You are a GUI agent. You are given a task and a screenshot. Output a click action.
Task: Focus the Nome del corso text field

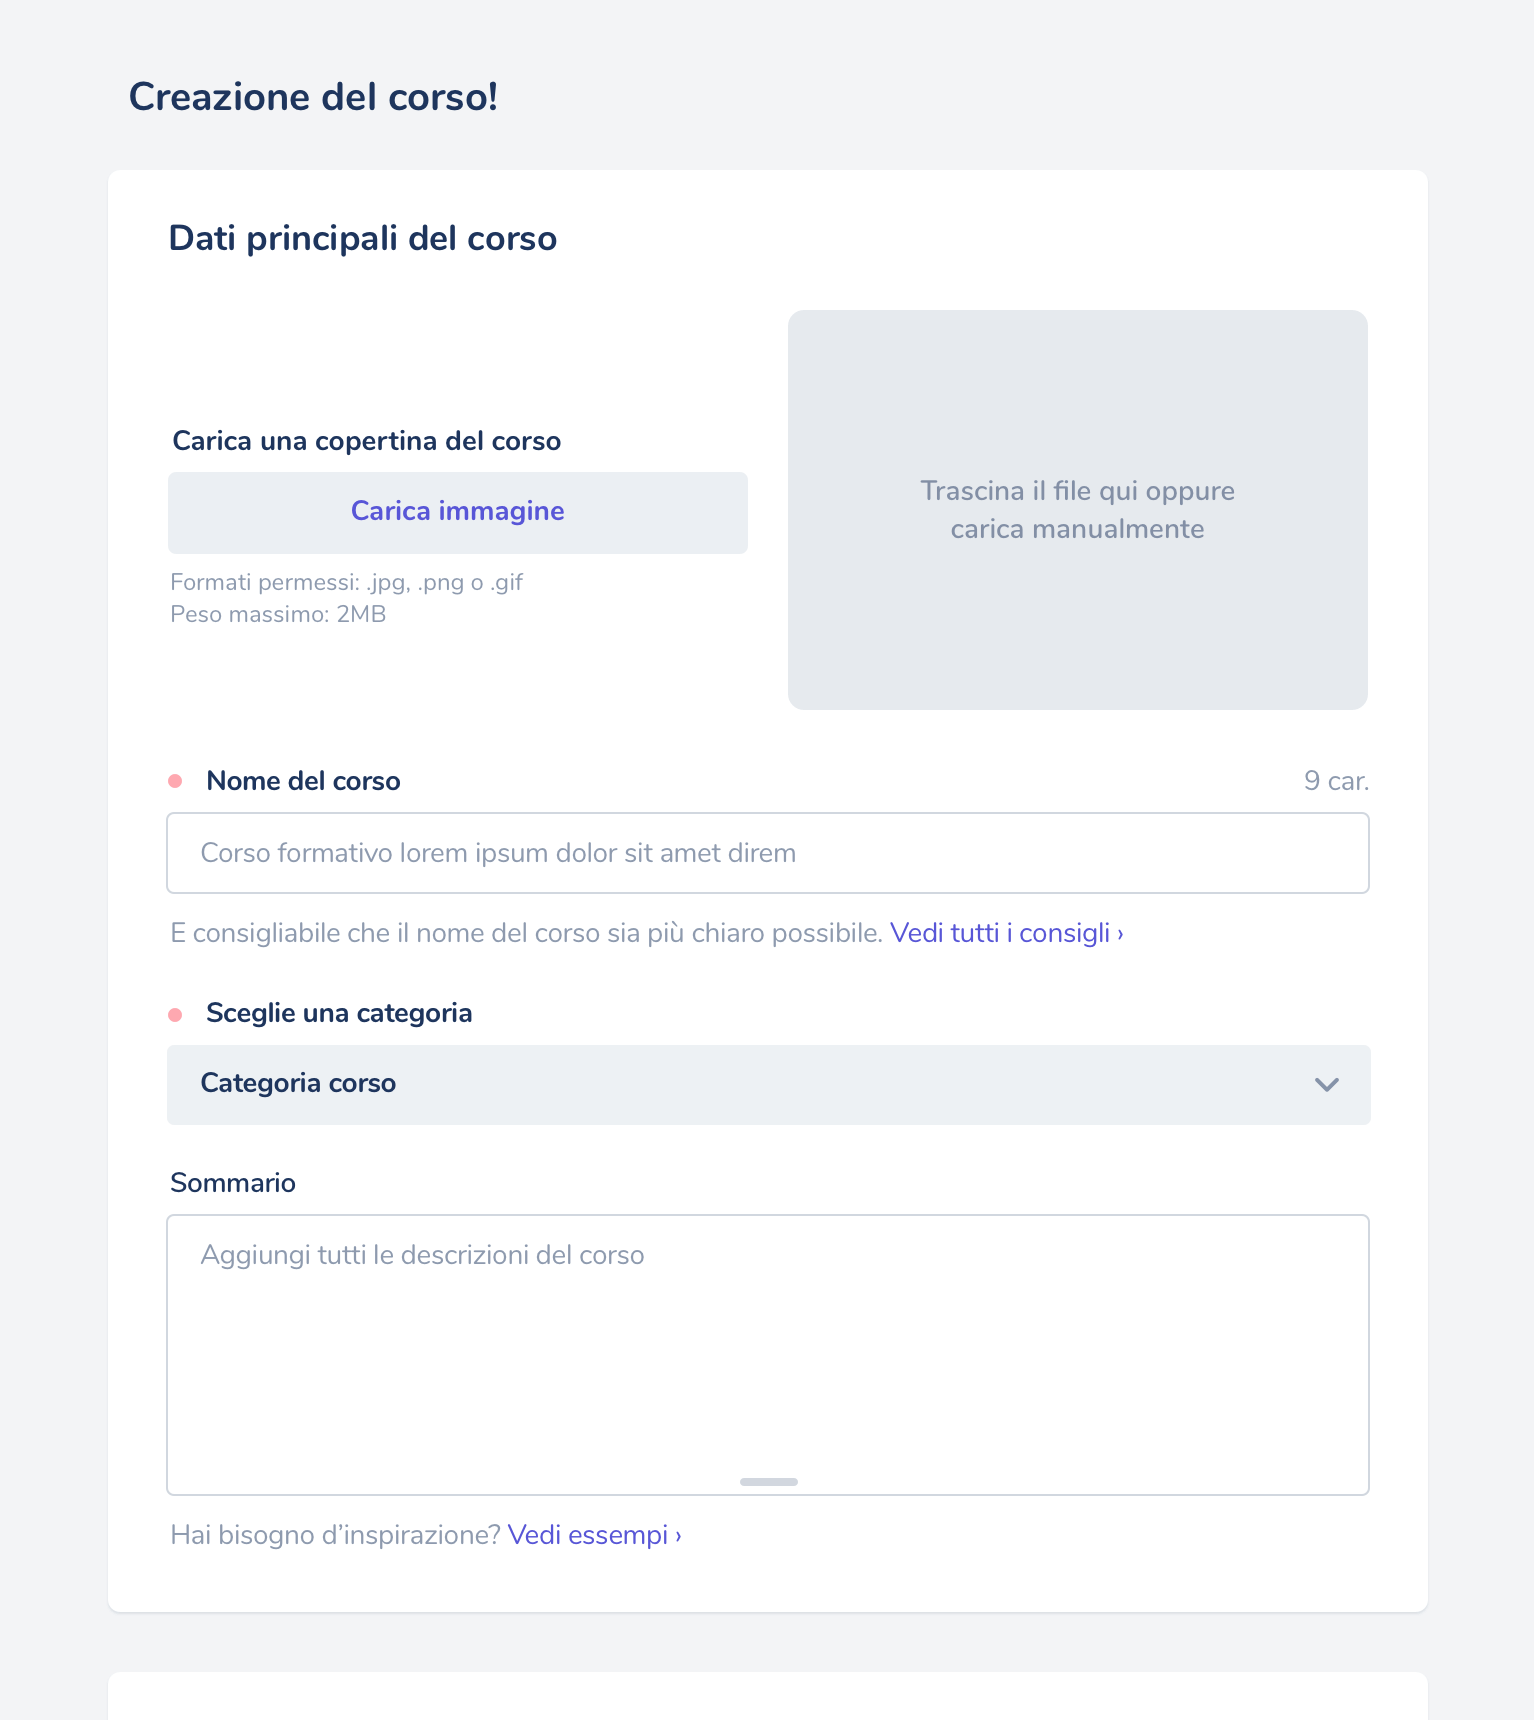[768, 853]
